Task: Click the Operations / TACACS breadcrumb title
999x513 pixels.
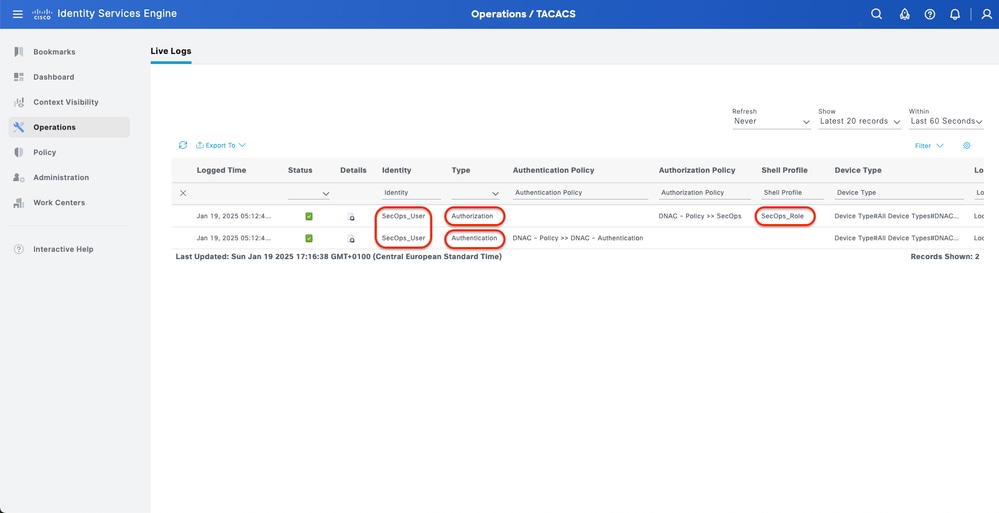Action: point(523,14)
